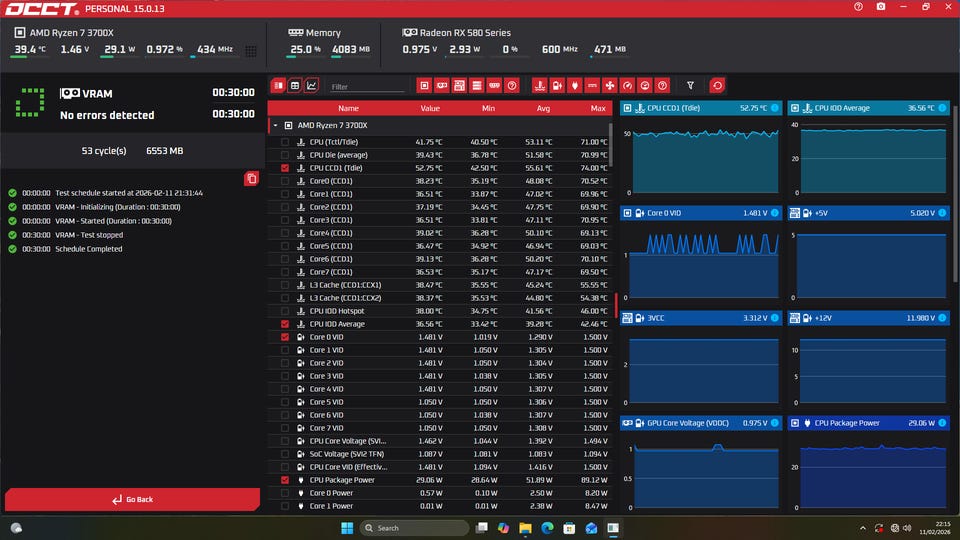Screen dimensions: 960x540
Task: Toggle the fan sensor filter icon
Action: pyautogui.click(x=609, y=86)
